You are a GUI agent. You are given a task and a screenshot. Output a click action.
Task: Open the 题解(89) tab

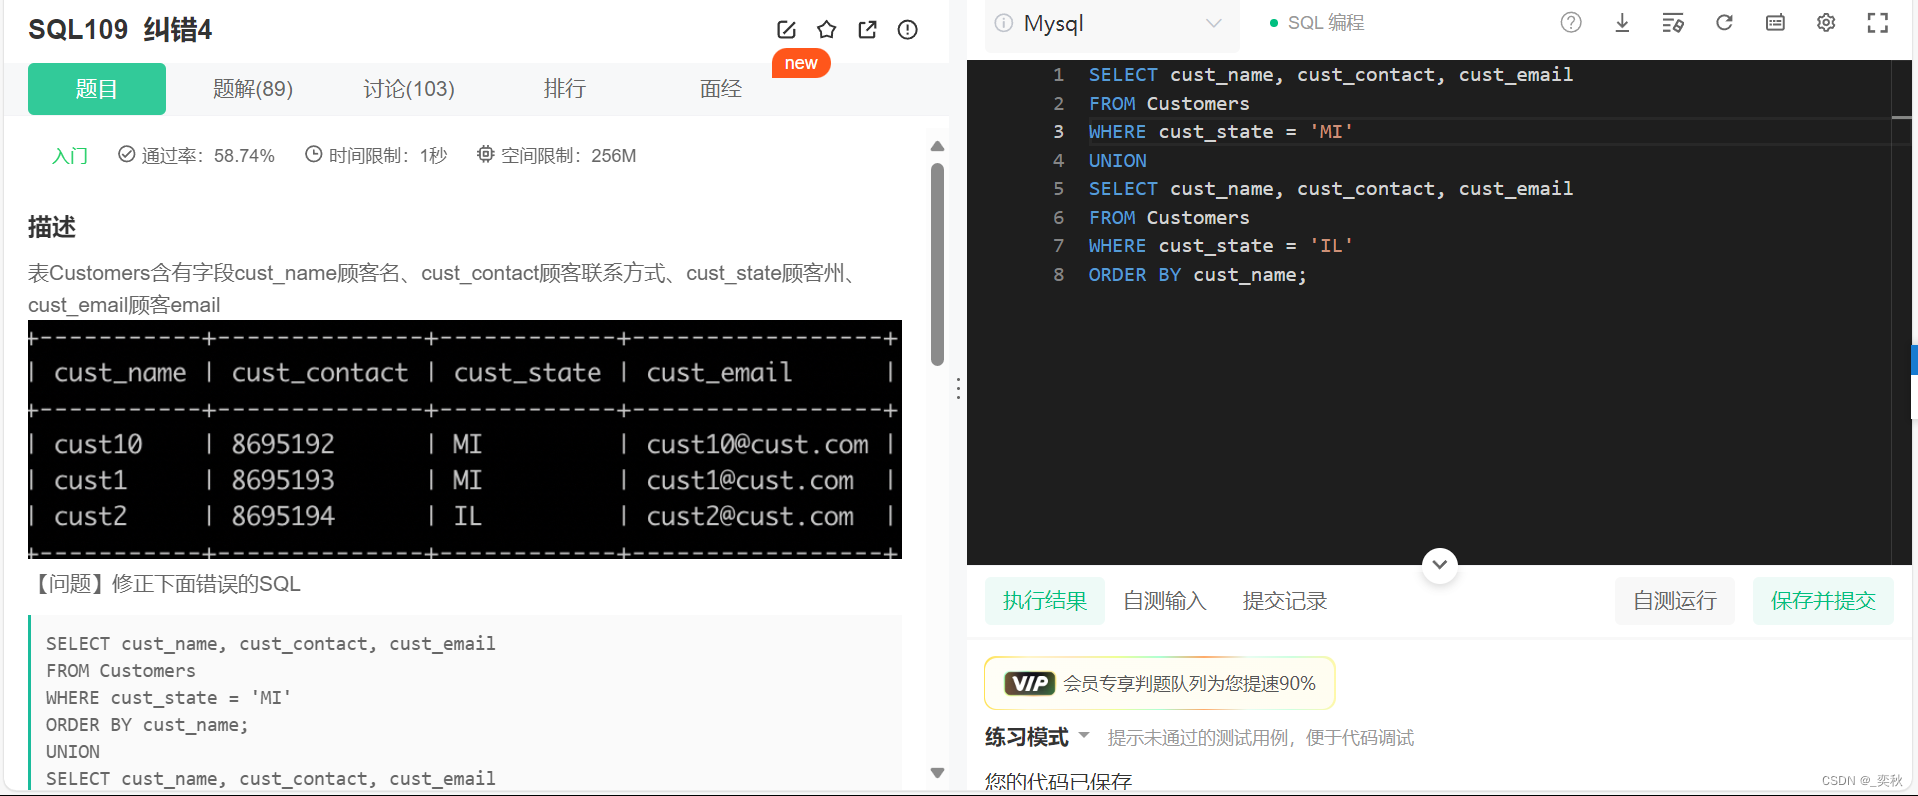pyautogui.click(x=253, y=89)
